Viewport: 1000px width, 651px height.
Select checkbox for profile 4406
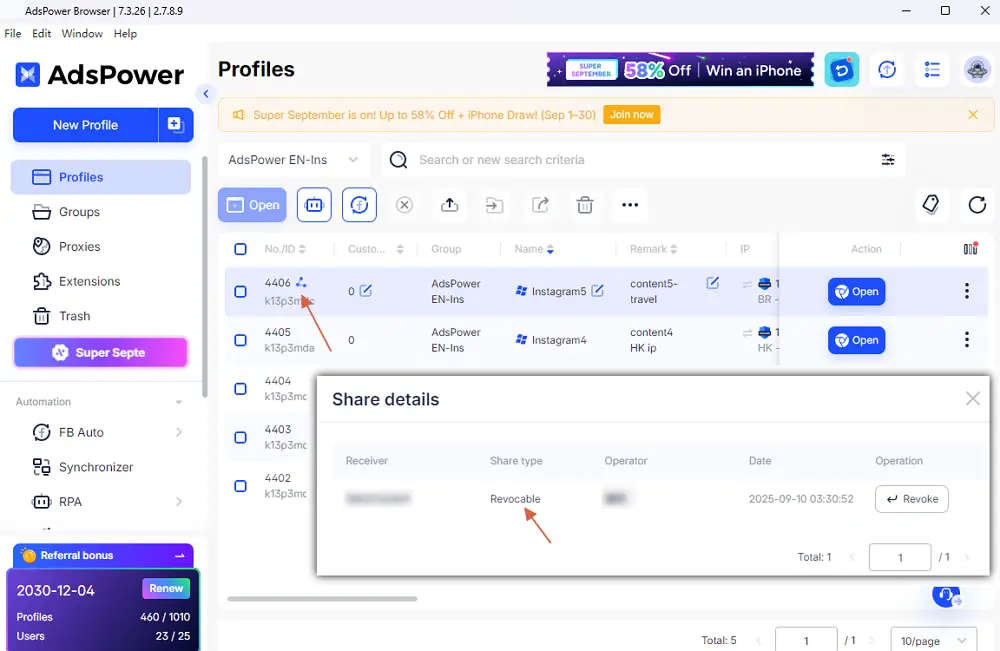tap(240, 291)
